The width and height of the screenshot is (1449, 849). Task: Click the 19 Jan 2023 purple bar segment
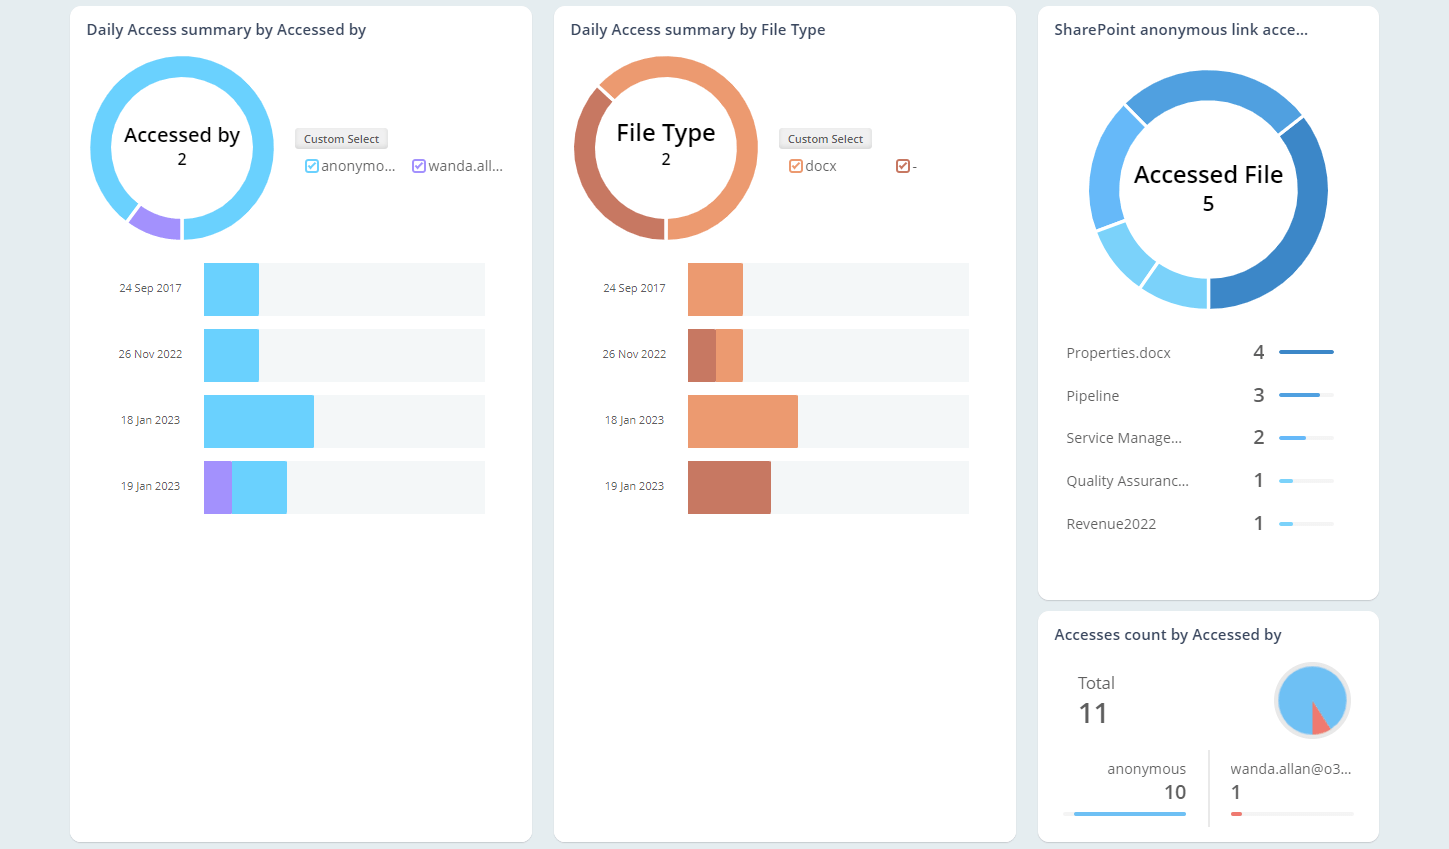click(217, 487)
